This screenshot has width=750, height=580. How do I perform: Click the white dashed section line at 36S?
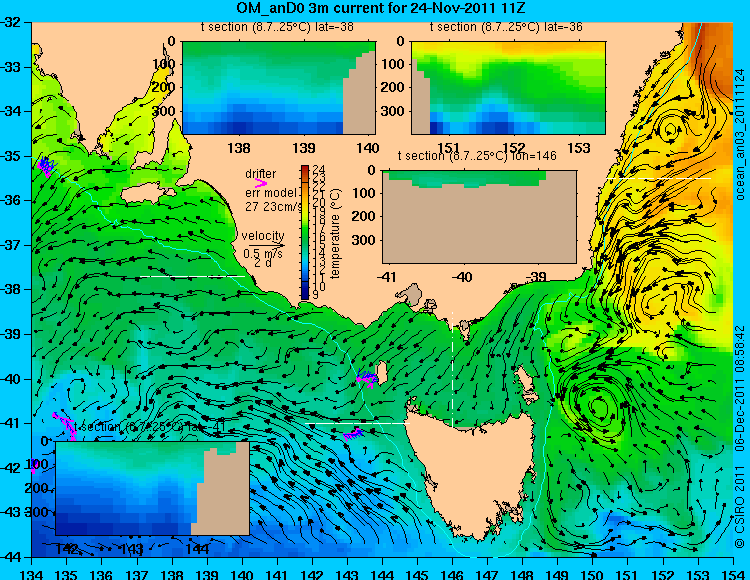(x=658, y=178)
